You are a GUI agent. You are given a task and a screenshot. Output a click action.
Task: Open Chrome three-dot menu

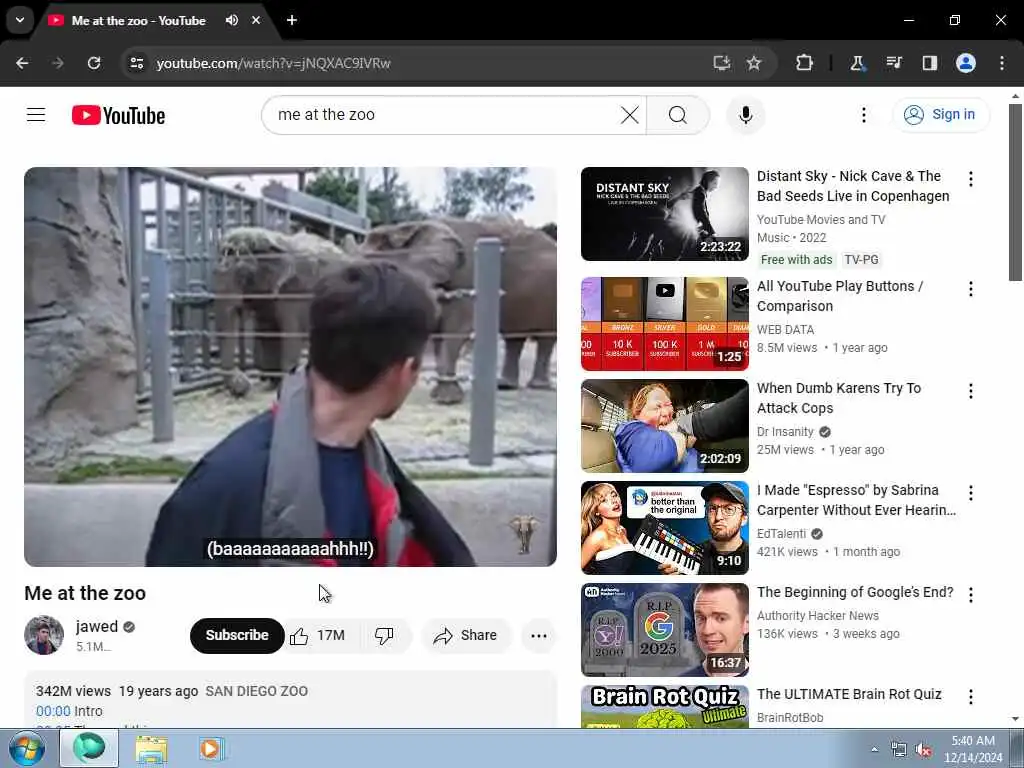point(1002,63)
